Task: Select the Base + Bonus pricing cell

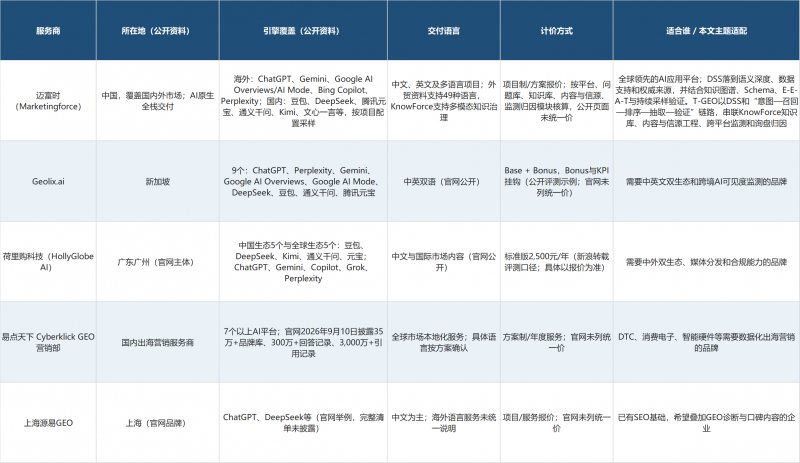Action: tap(557, 181)
